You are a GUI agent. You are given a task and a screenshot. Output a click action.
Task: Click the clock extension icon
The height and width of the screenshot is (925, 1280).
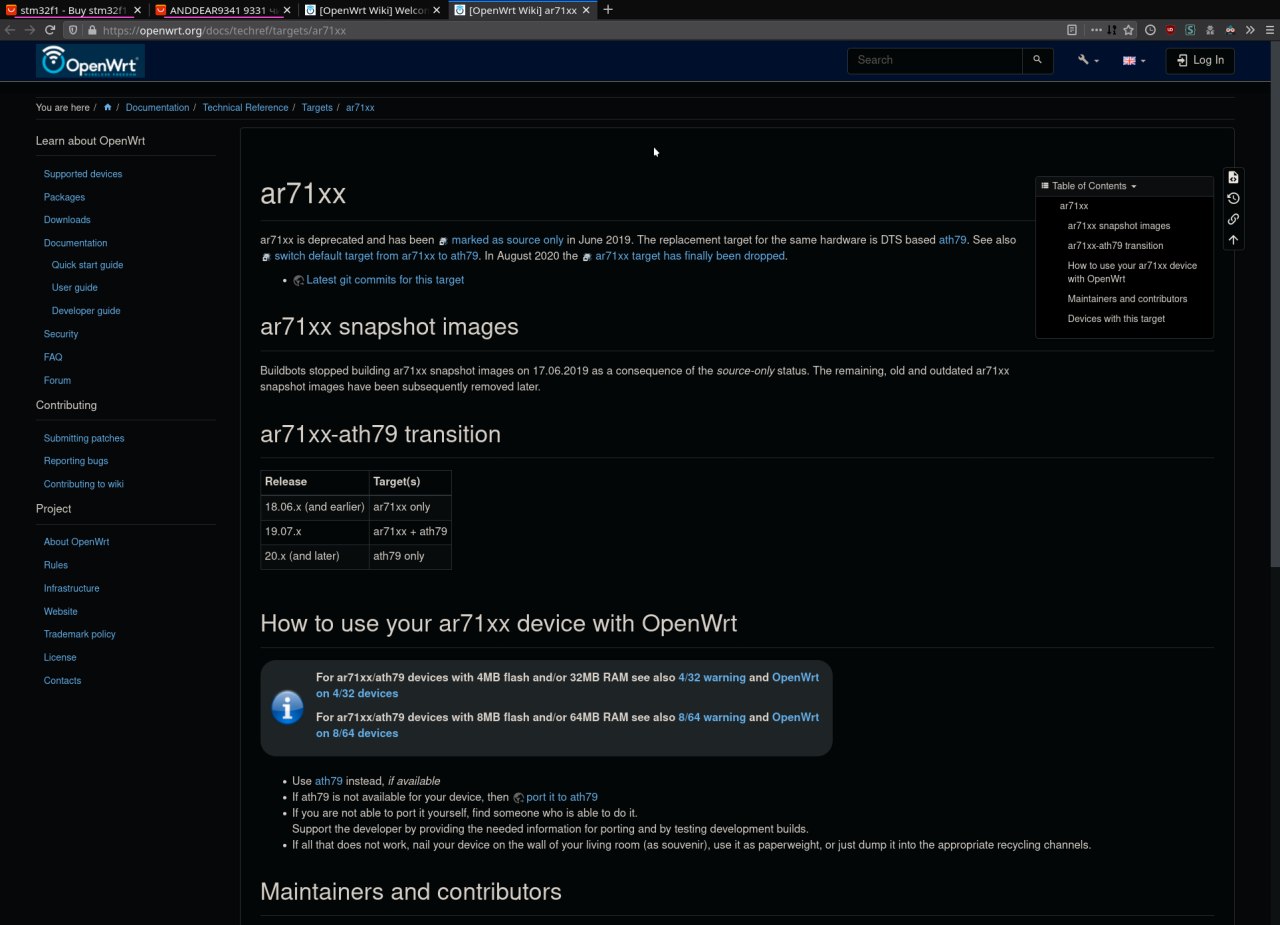(1150, 30)
